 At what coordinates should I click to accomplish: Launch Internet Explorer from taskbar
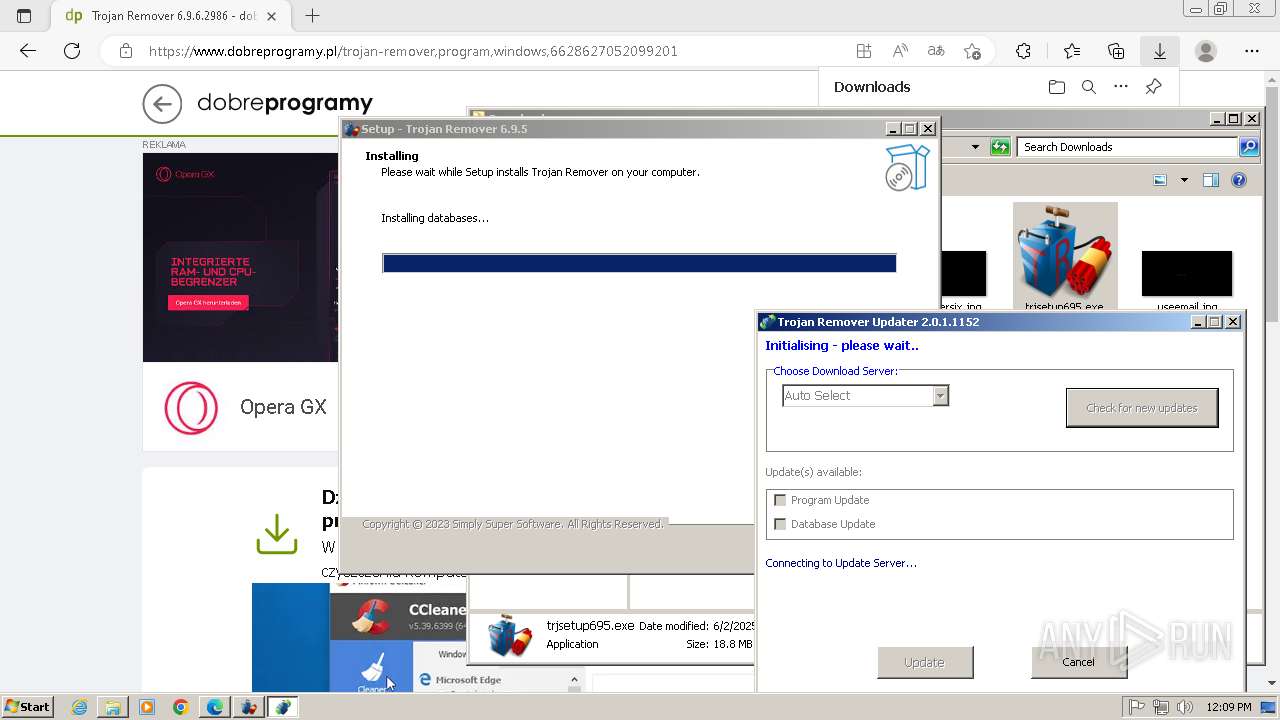click(x=79, y=707)
